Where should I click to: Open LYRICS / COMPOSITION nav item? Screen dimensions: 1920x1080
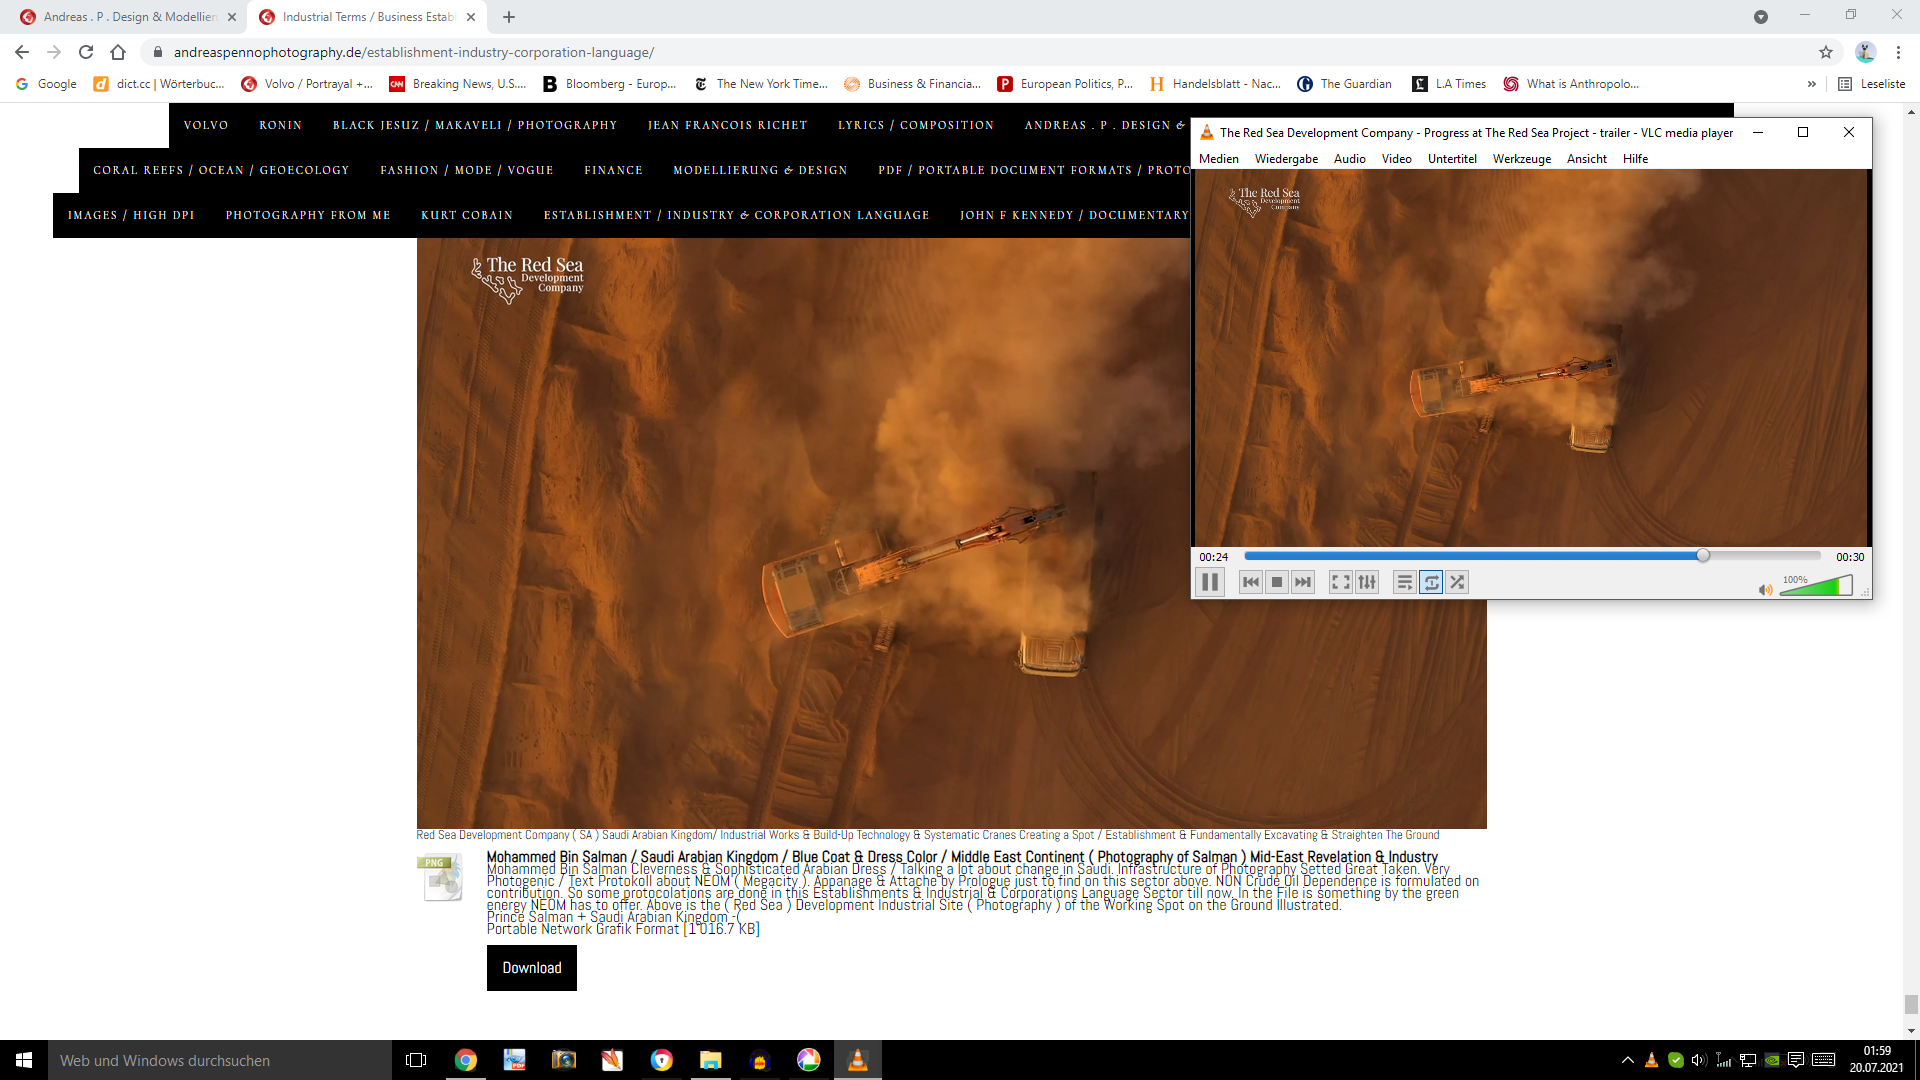(x=916, y=125)
